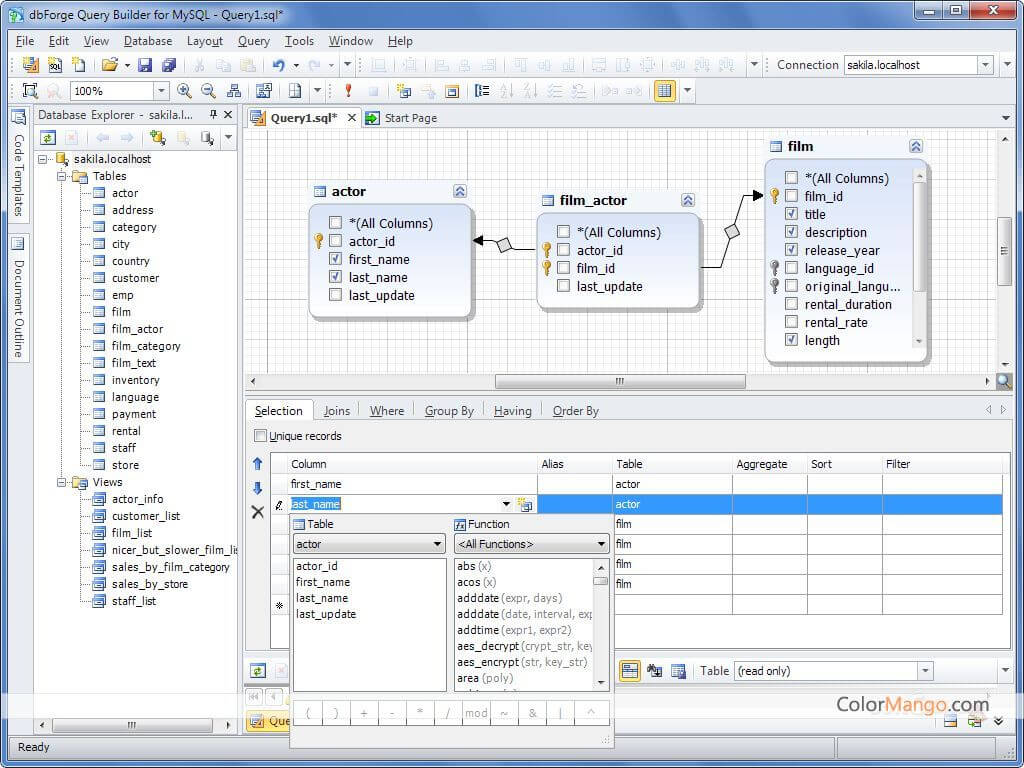Click the diagram overview magnifier icon
This screenshot has height=768, width=1024.
coord(1004,381)
